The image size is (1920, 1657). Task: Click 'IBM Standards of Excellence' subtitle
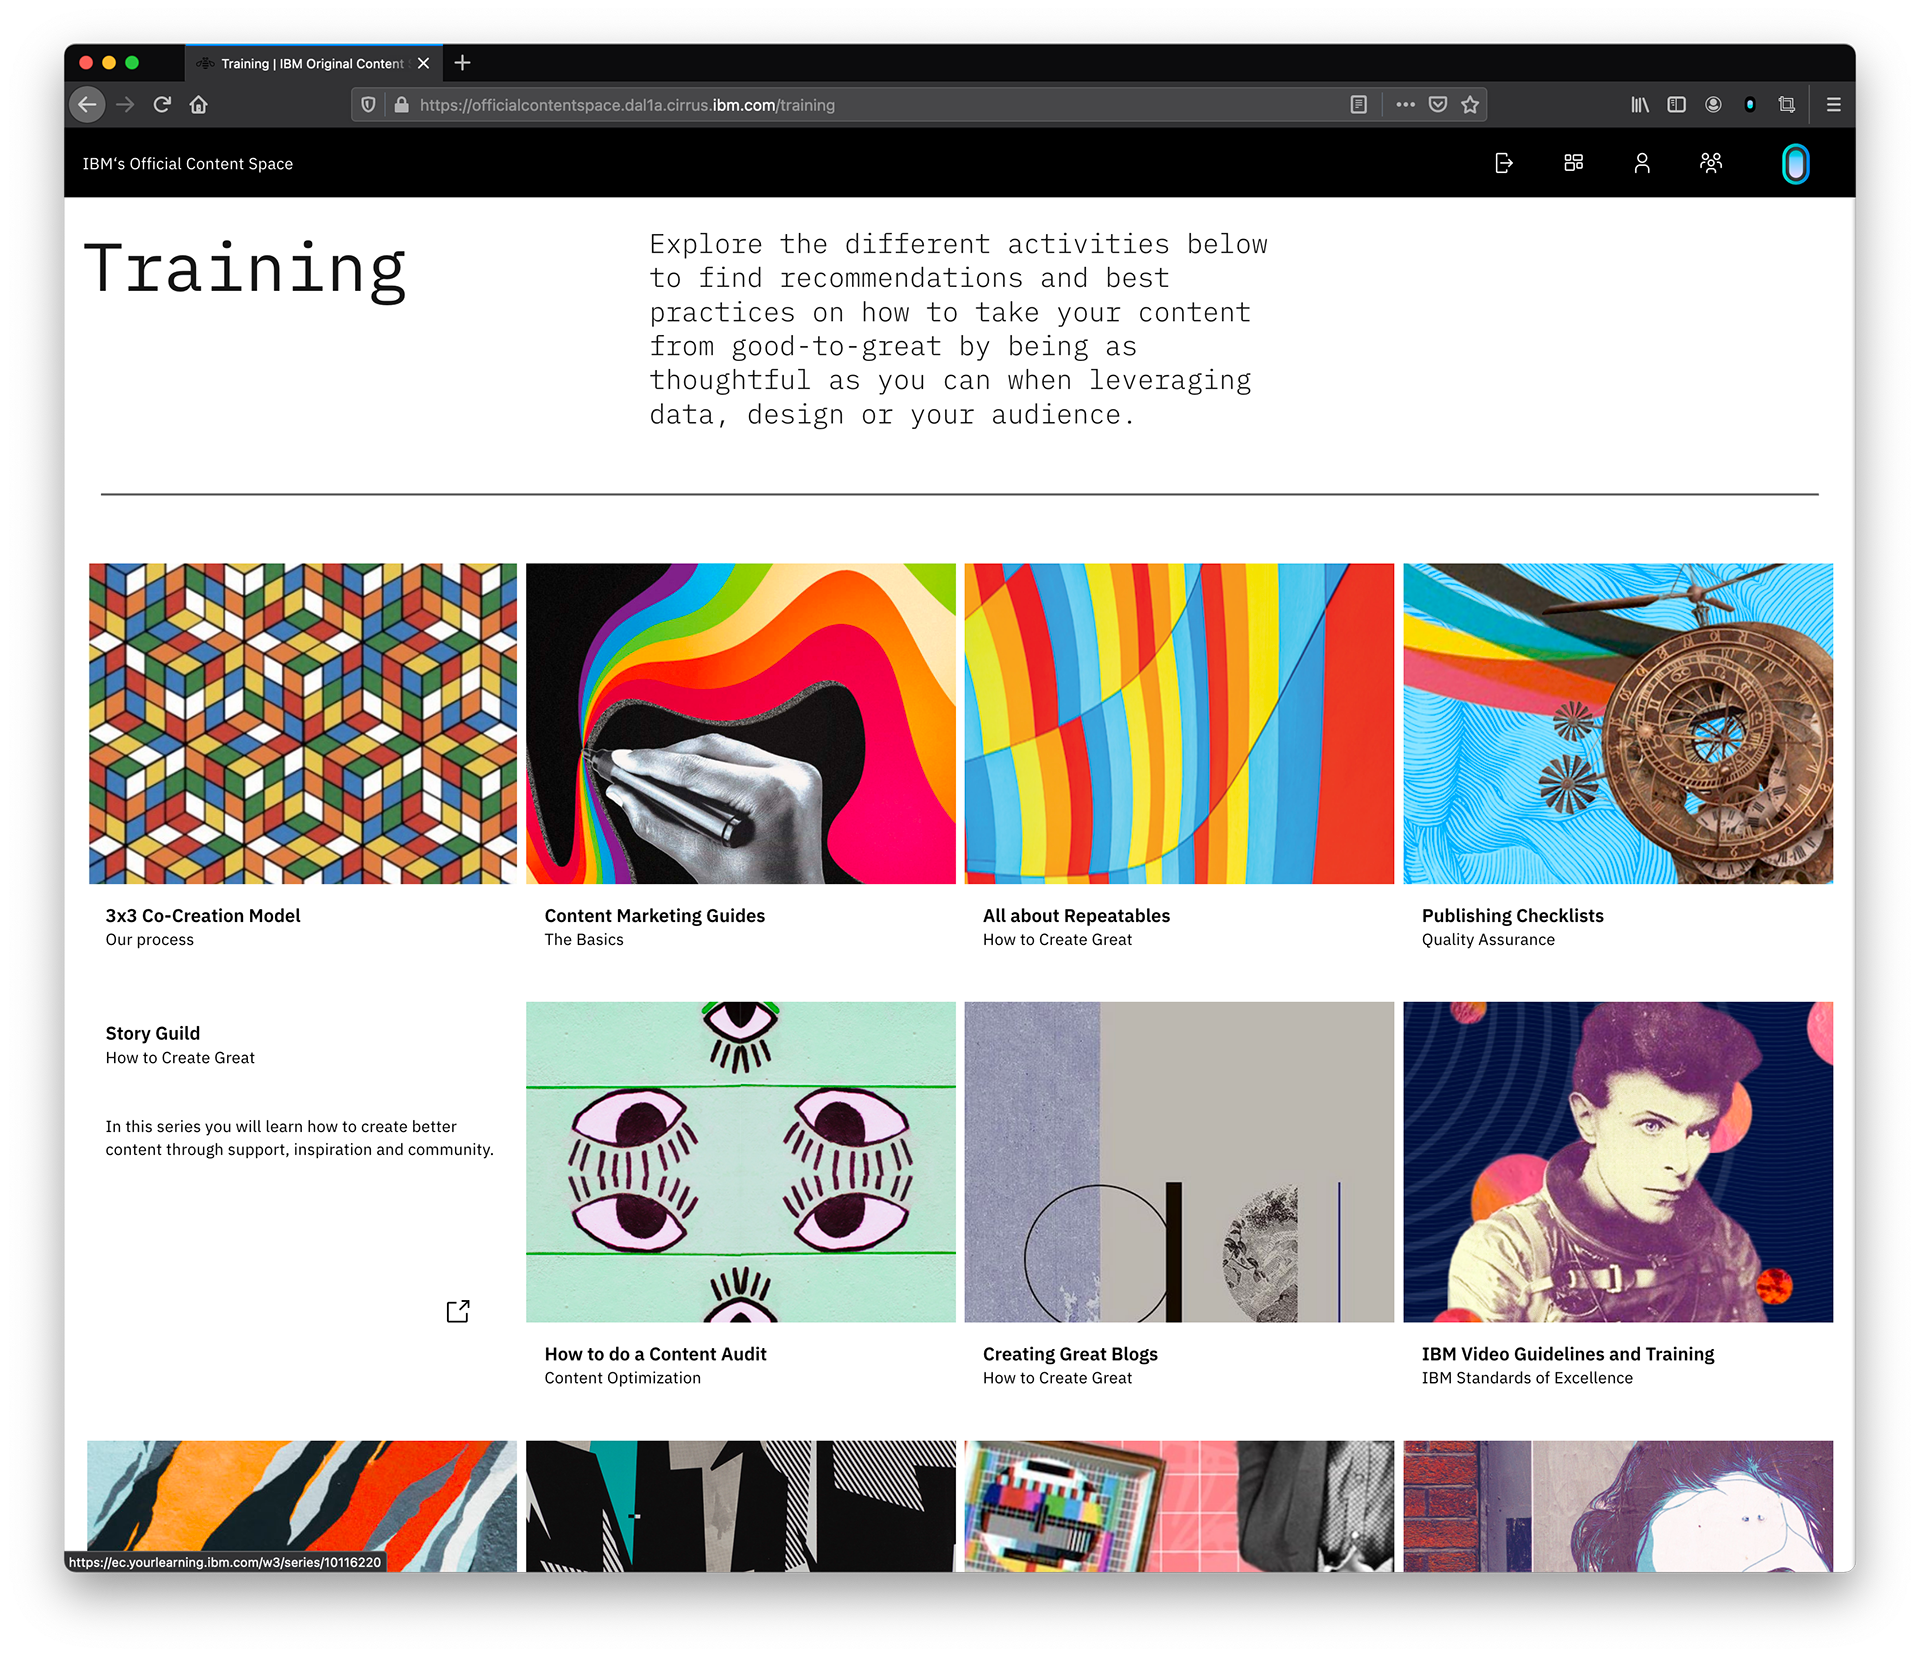[1527, 1378]
